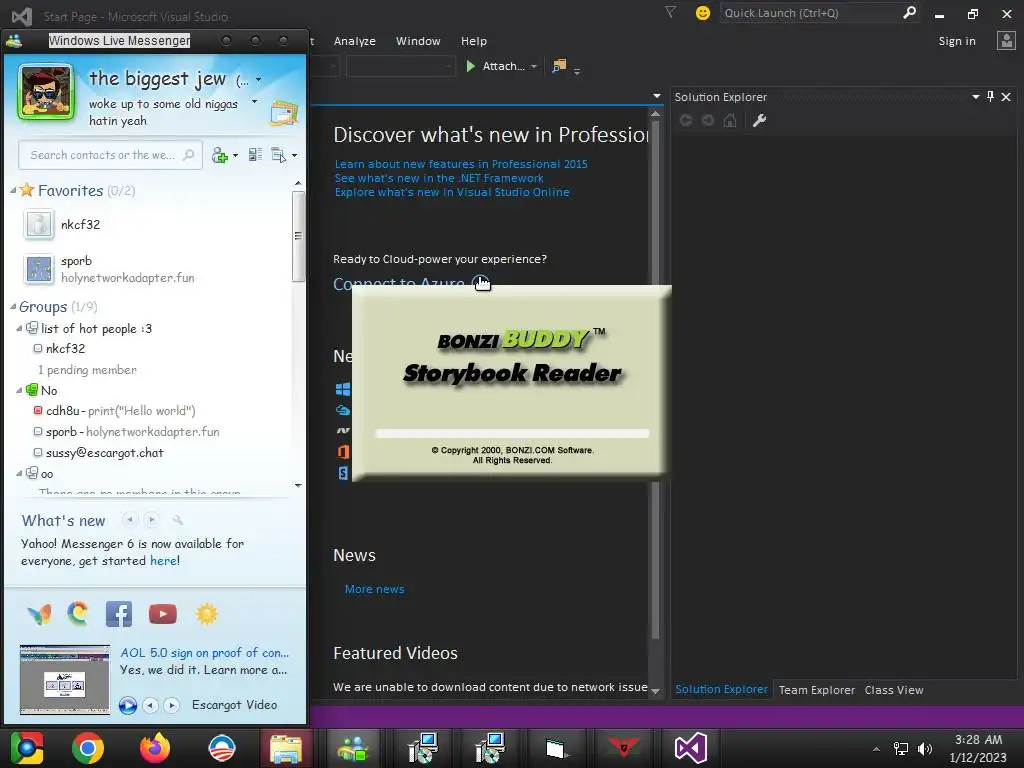Click the Facebook icon in Messenger
The width and height of the screenshot is (1024, 768).
(x=119, y=614)
